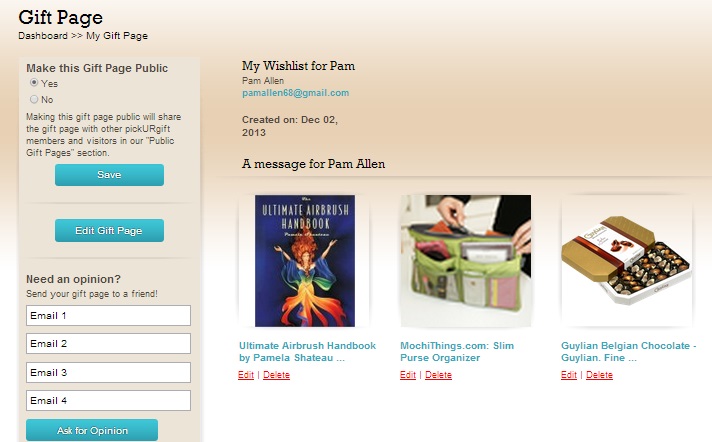Focus the Email 1 field
This screenshot has width=712, height=442.
coord(109,315)
